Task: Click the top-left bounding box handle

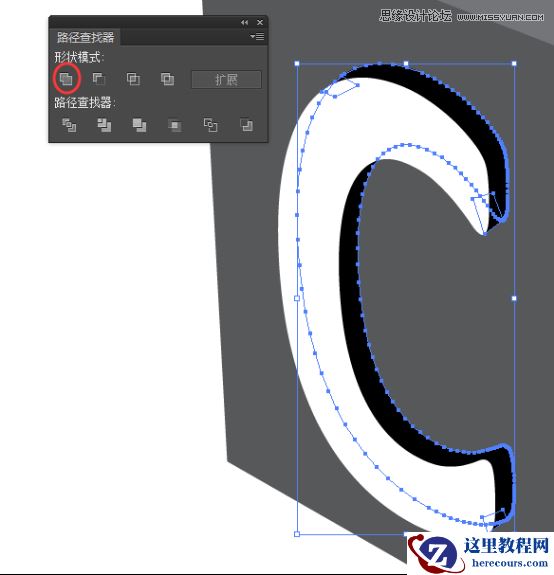Action: tap(297, 63)
